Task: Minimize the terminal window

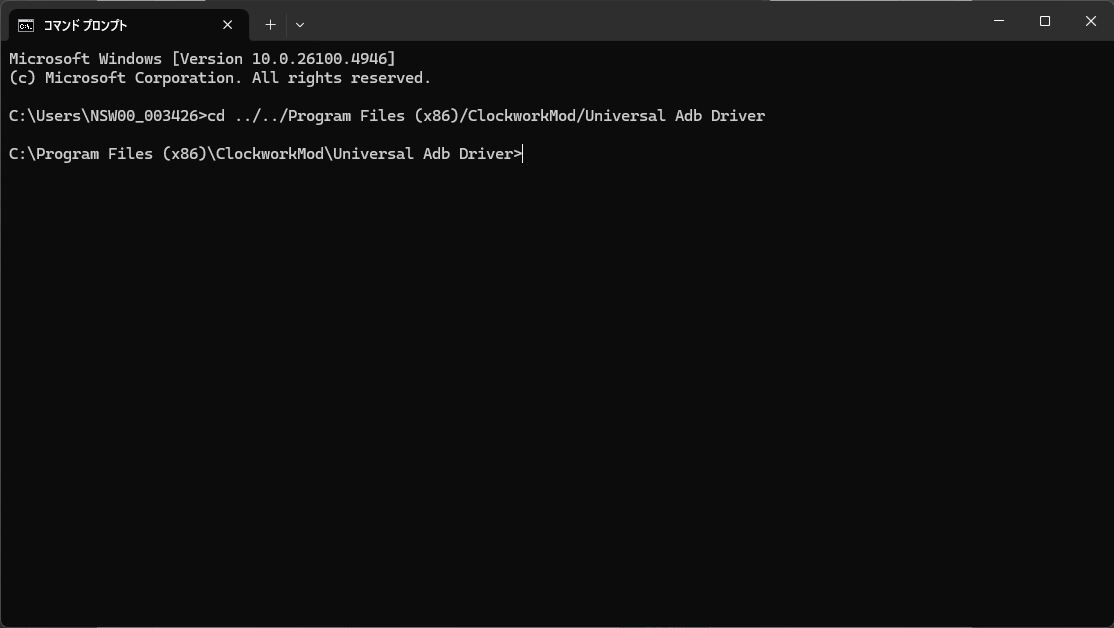Action: (x=999, y=21)
